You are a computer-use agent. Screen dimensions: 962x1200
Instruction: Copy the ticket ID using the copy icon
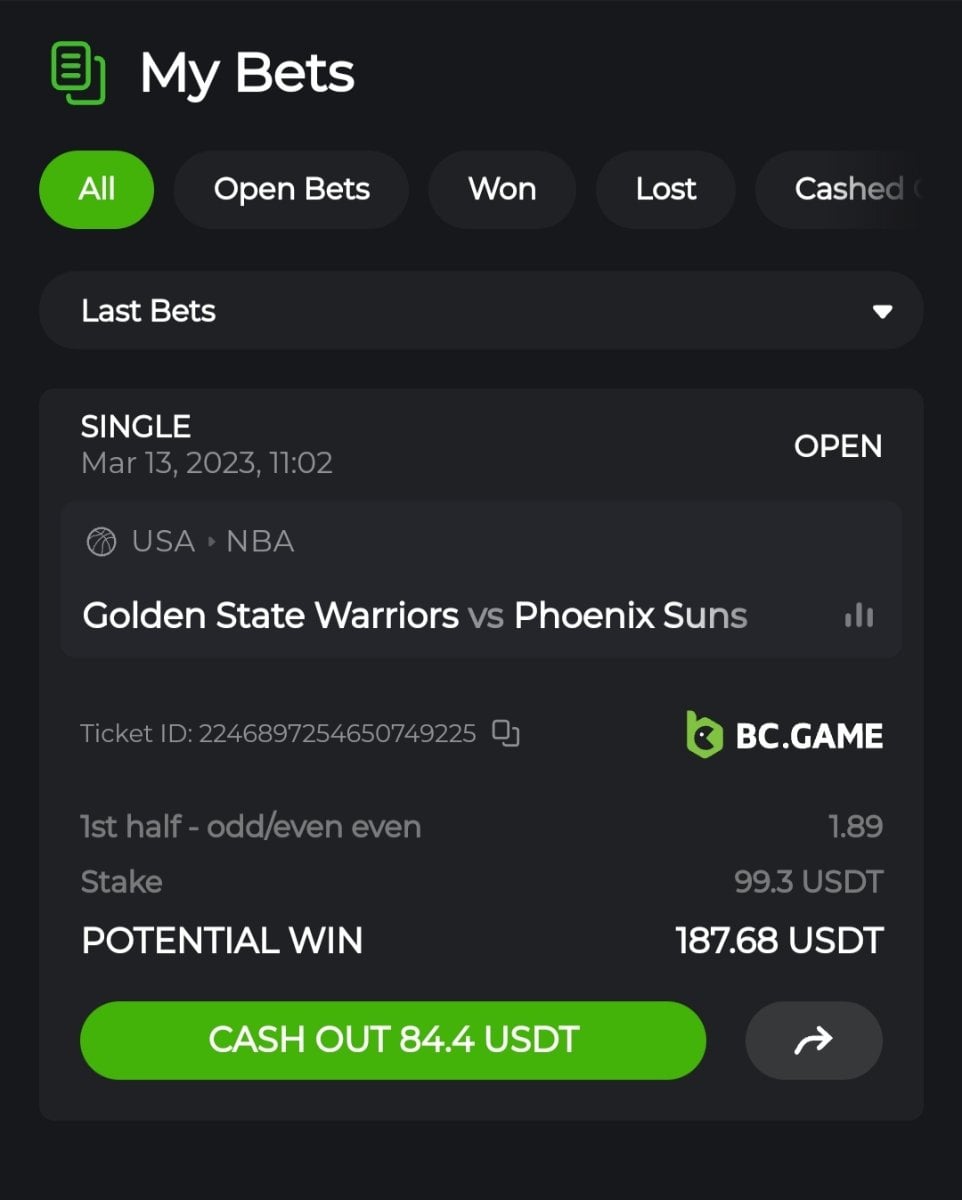(x=506, y=733)
